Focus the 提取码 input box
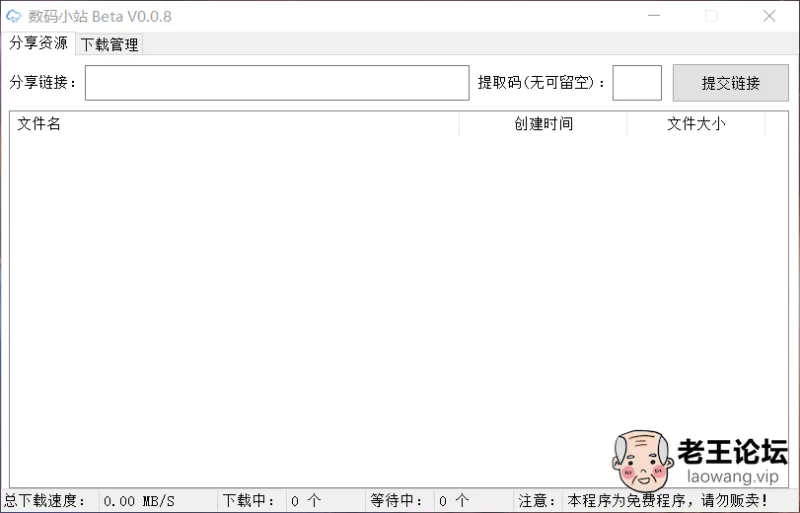This screenshot has width=800, height=513. [x=636, y=83]
